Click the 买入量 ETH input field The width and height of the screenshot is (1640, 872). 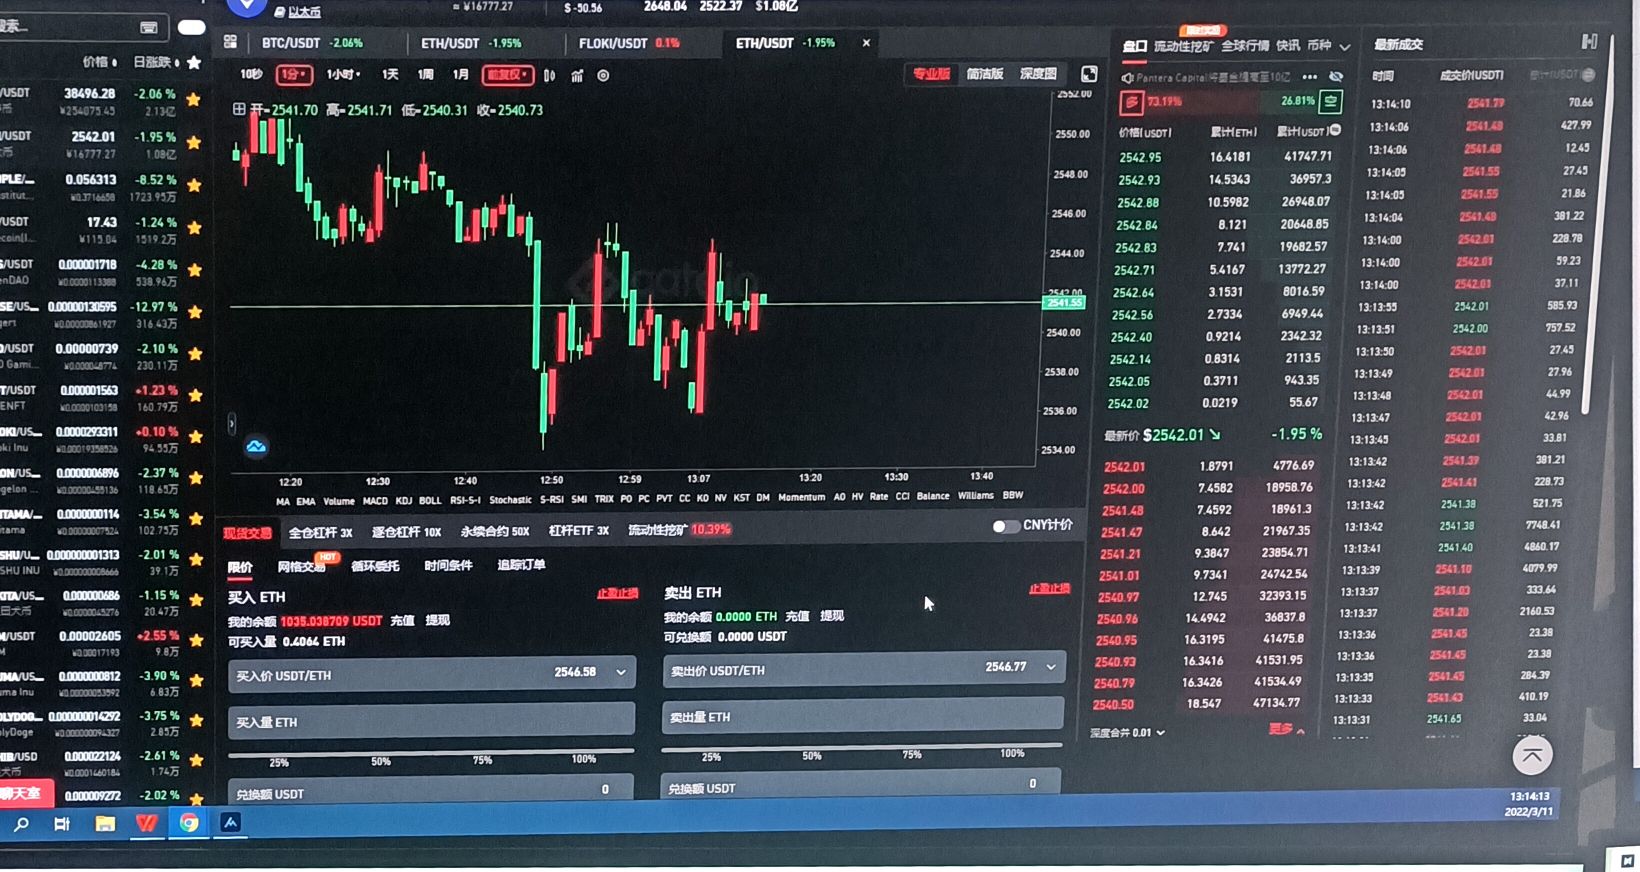click(431, 721)
